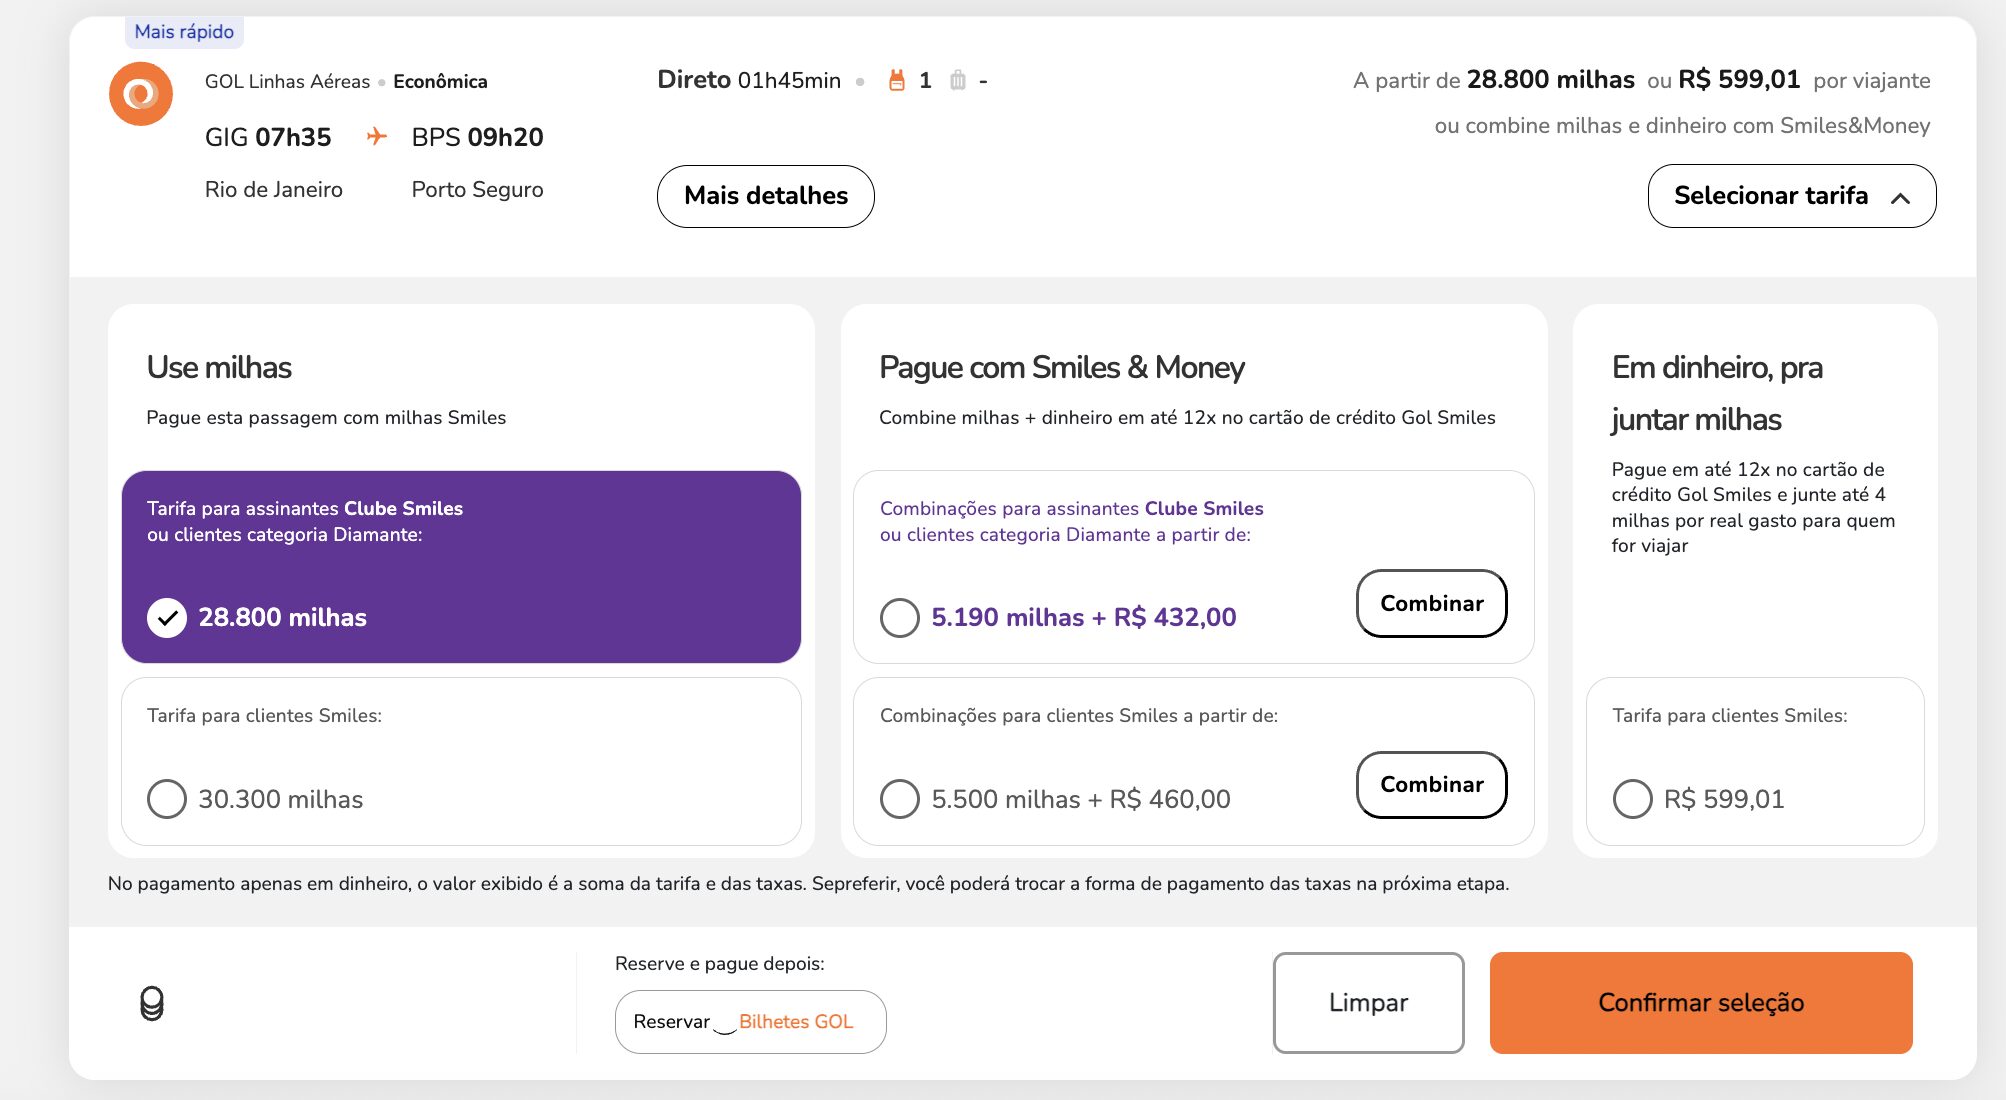The width and height of the screenshot is (2006, 1100).
Task: Expand Mais detalhes for the flight
Action: [765, 196]
